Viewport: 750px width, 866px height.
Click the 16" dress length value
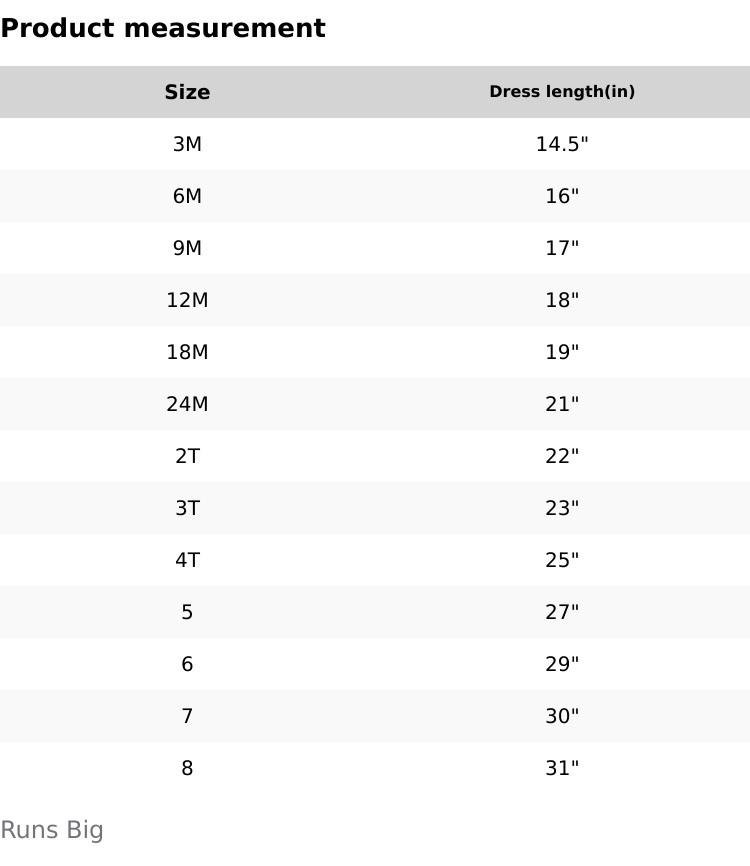click(x=562, y=196)
